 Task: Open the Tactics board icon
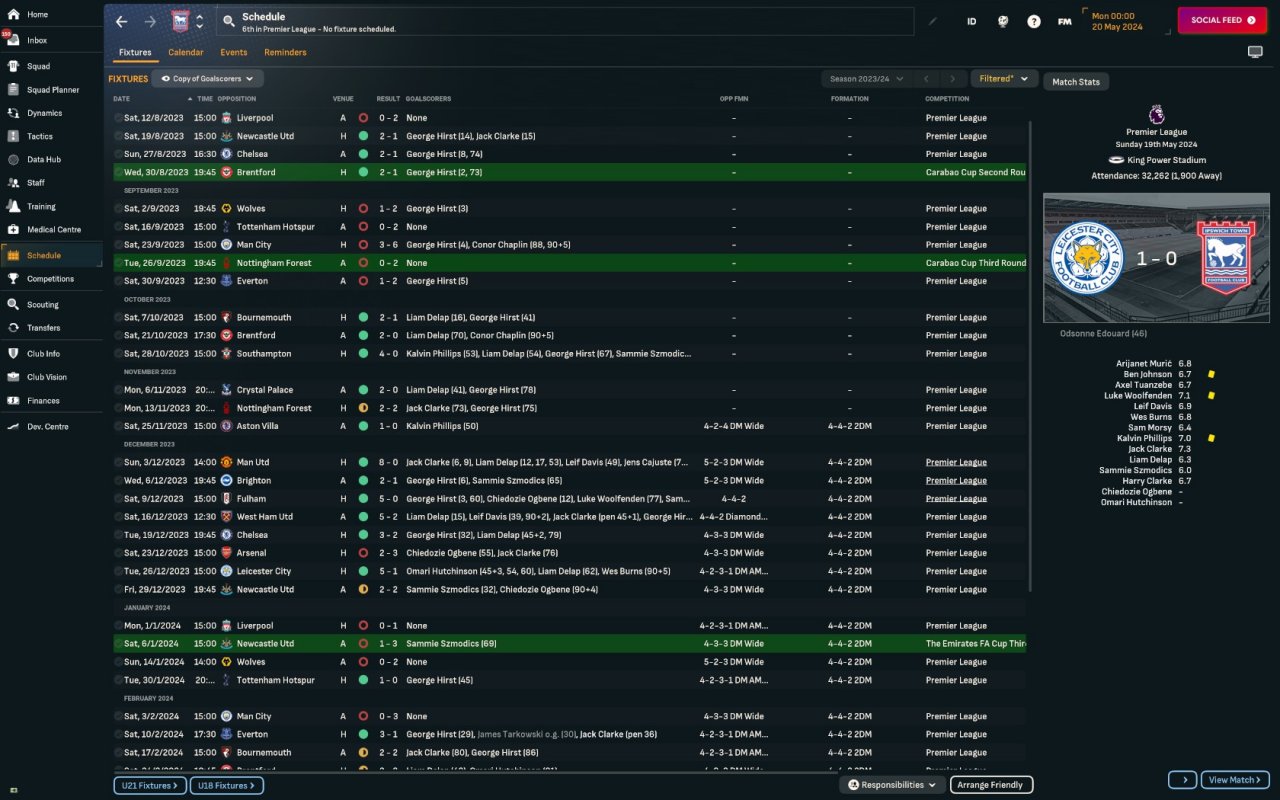[13, 136]
